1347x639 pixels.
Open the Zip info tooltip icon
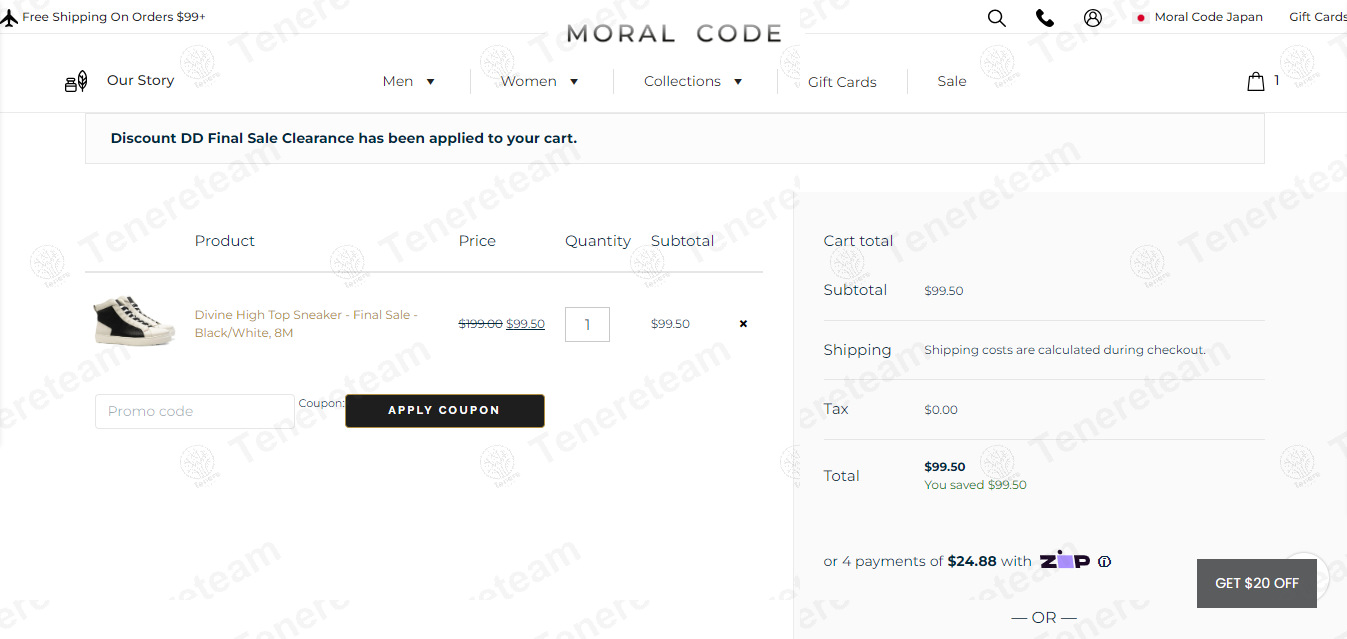click(1104, 561)
